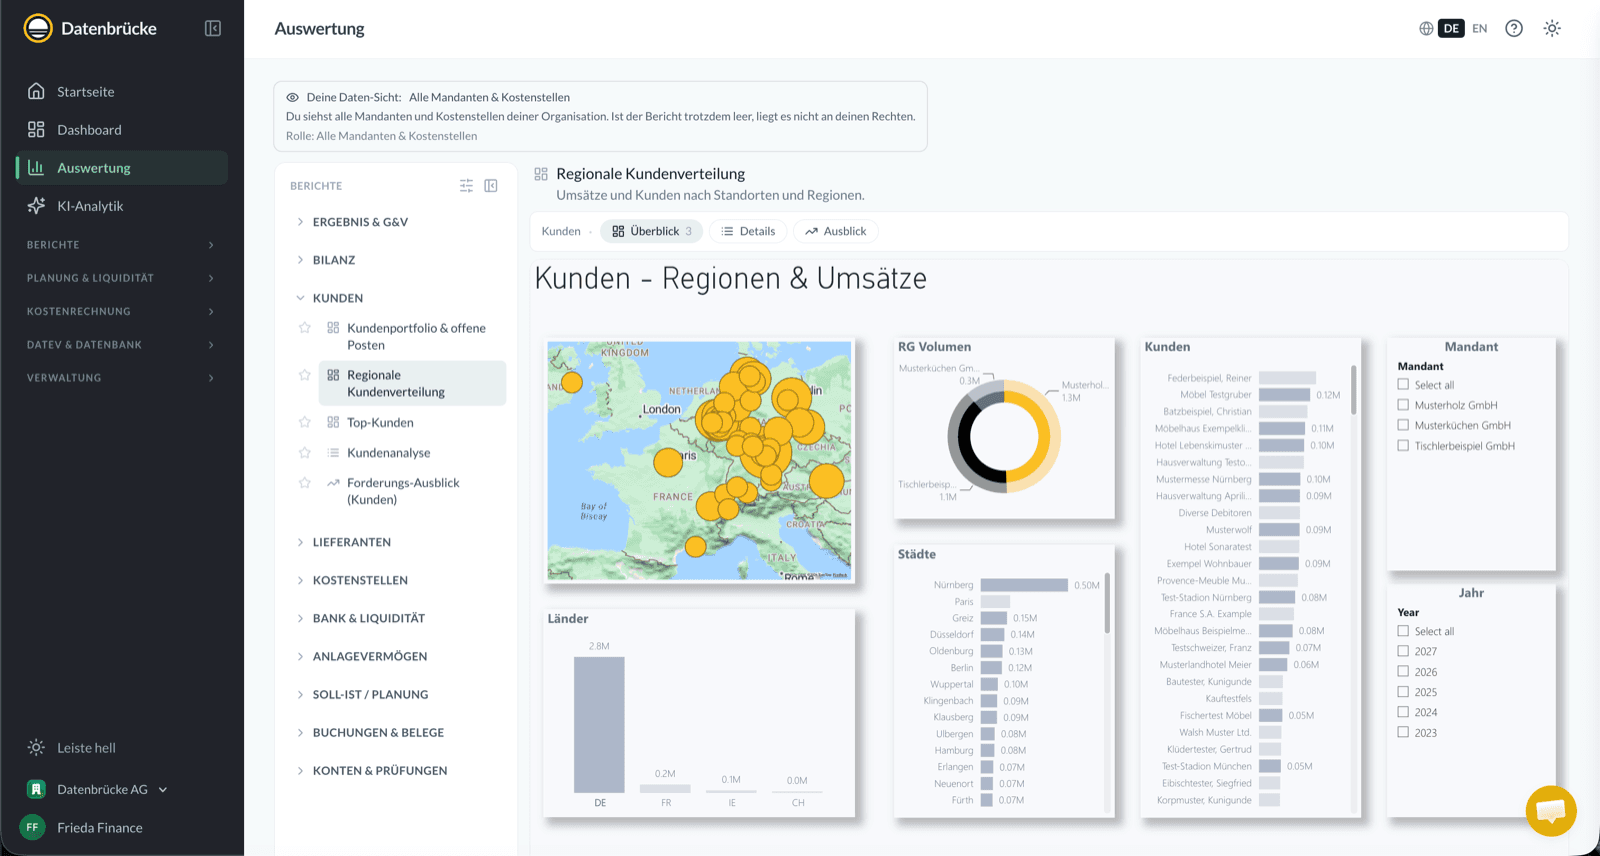
Task: Toggle the theme sun icon
Action: tap(1552, 28)
